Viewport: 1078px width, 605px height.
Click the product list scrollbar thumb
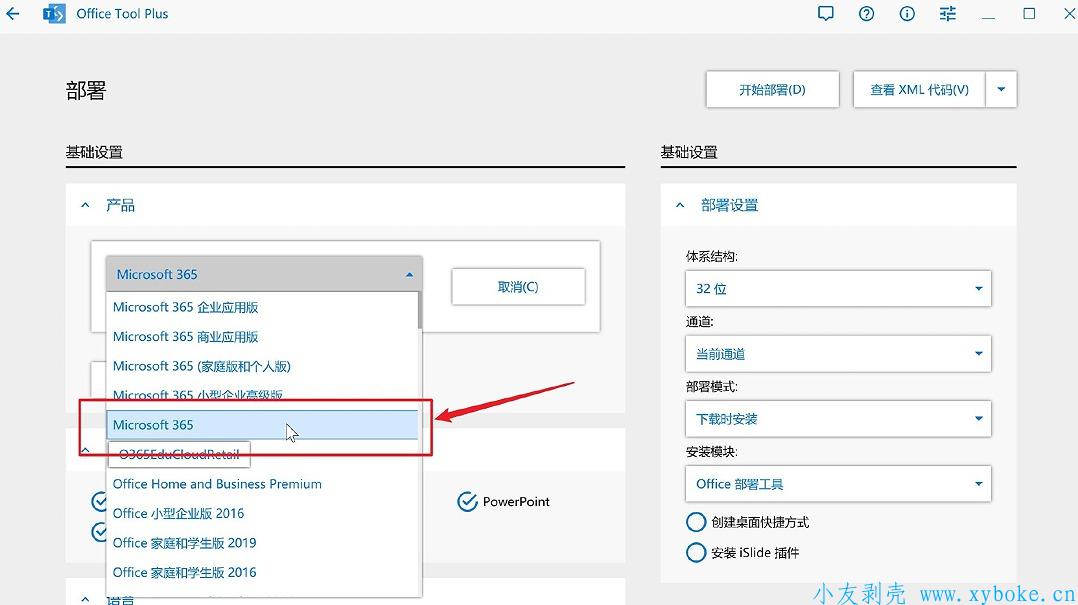419,310
